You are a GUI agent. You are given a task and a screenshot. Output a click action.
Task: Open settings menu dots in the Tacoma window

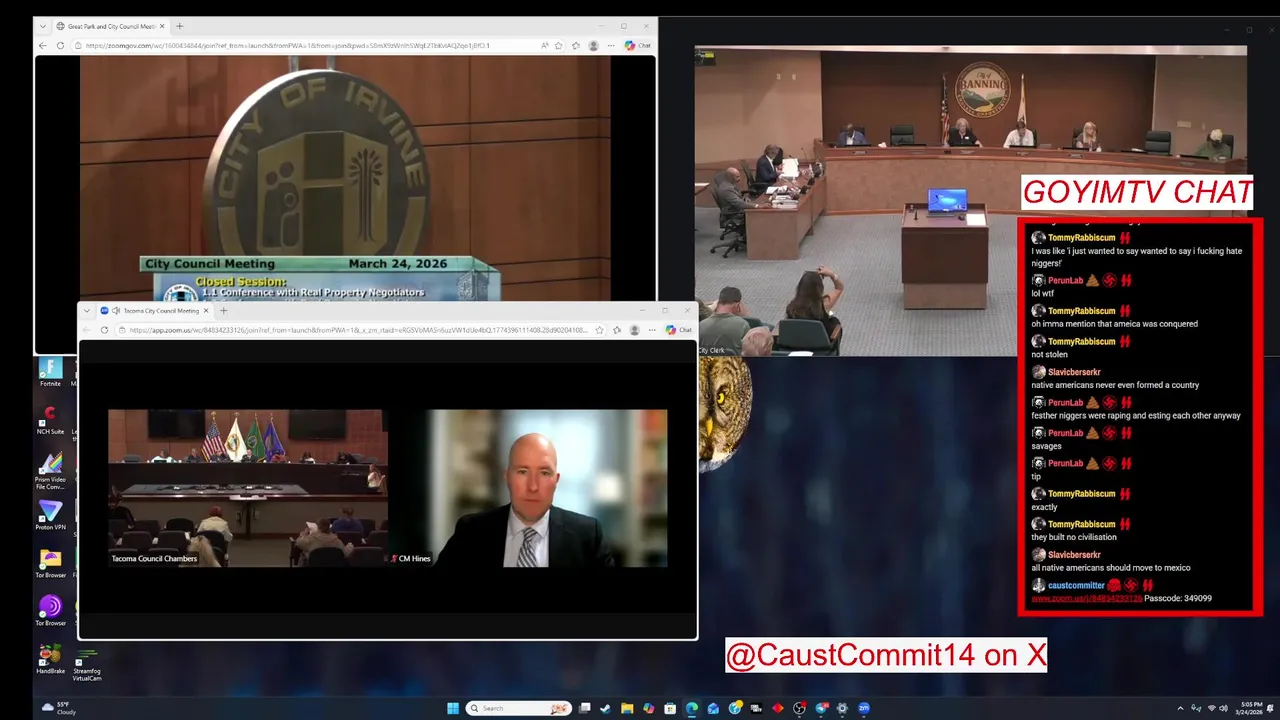point(652,330)
